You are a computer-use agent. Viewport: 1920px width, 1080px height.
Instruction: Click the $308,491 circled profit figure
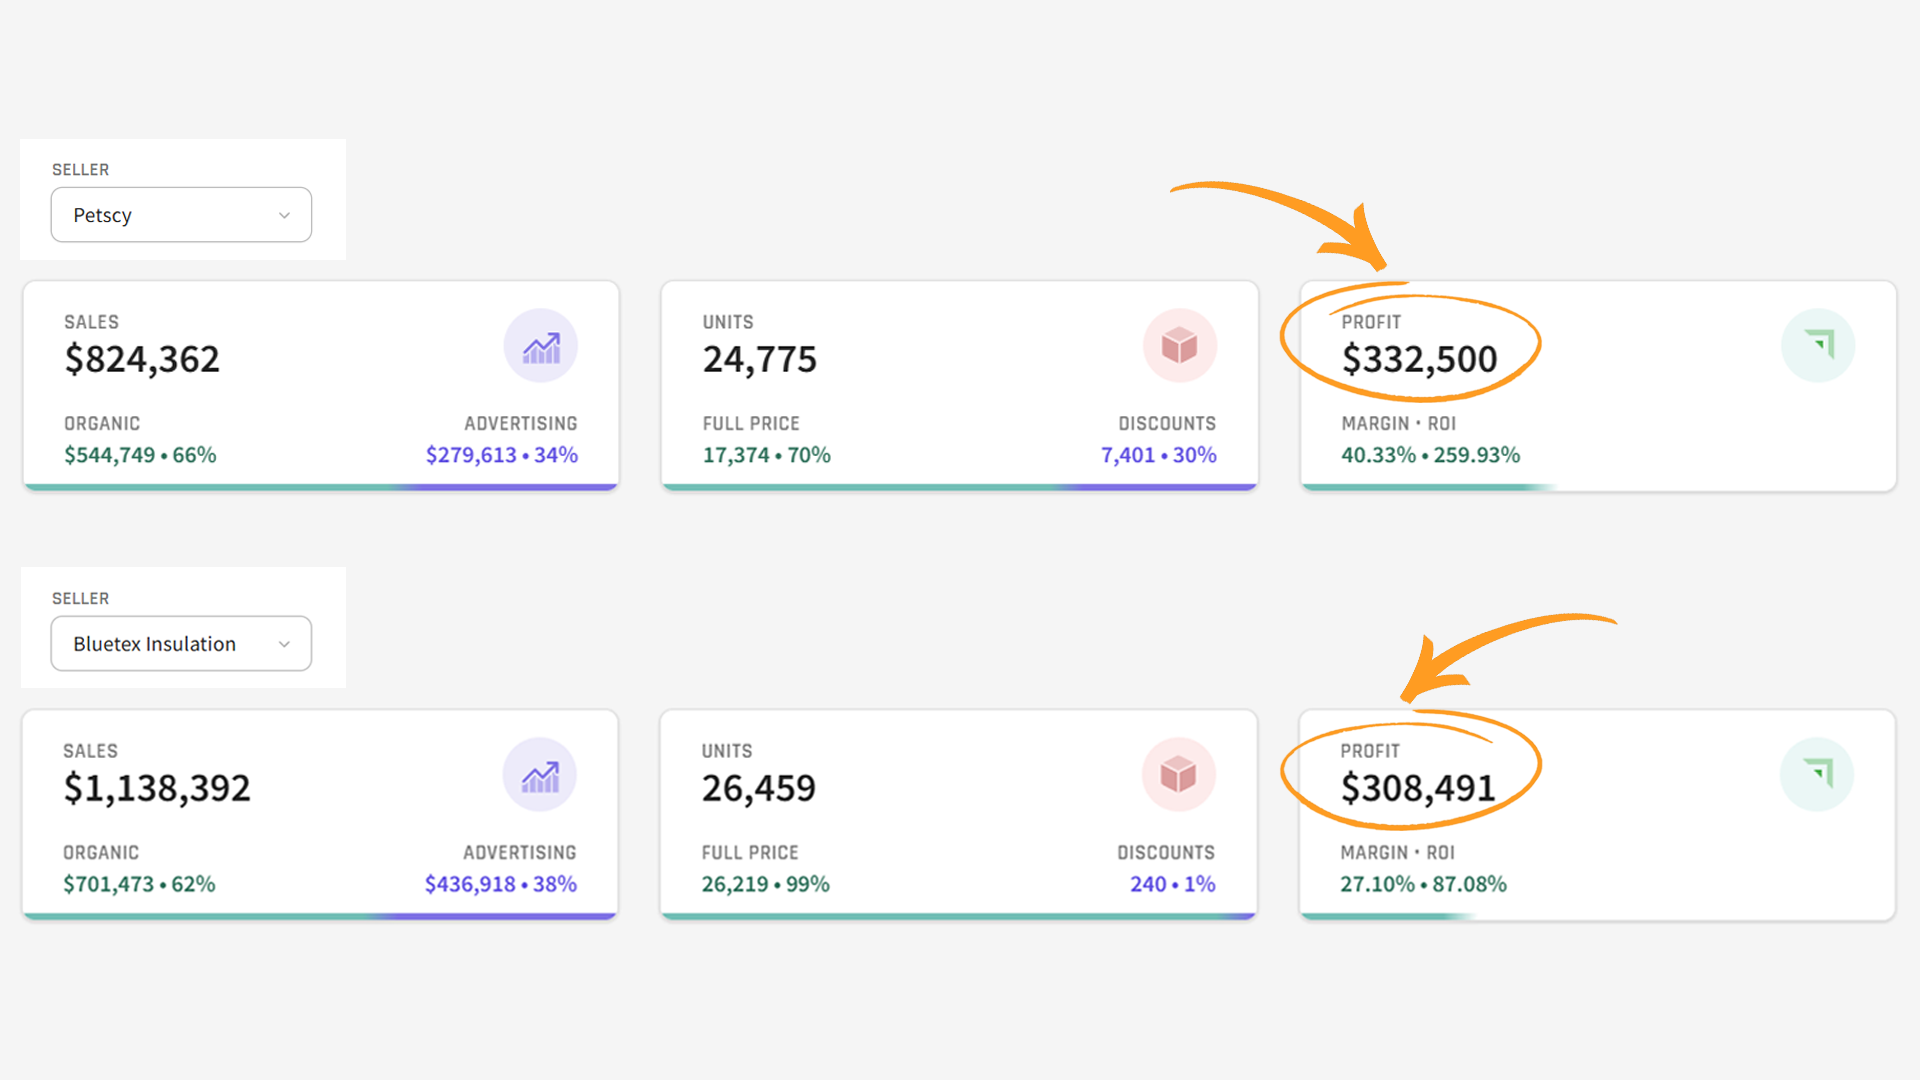1419,787
